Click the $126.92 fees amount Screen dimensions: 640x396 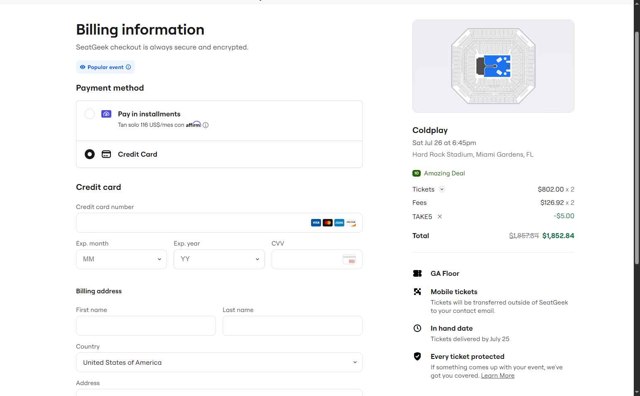[x=552, y=202]
